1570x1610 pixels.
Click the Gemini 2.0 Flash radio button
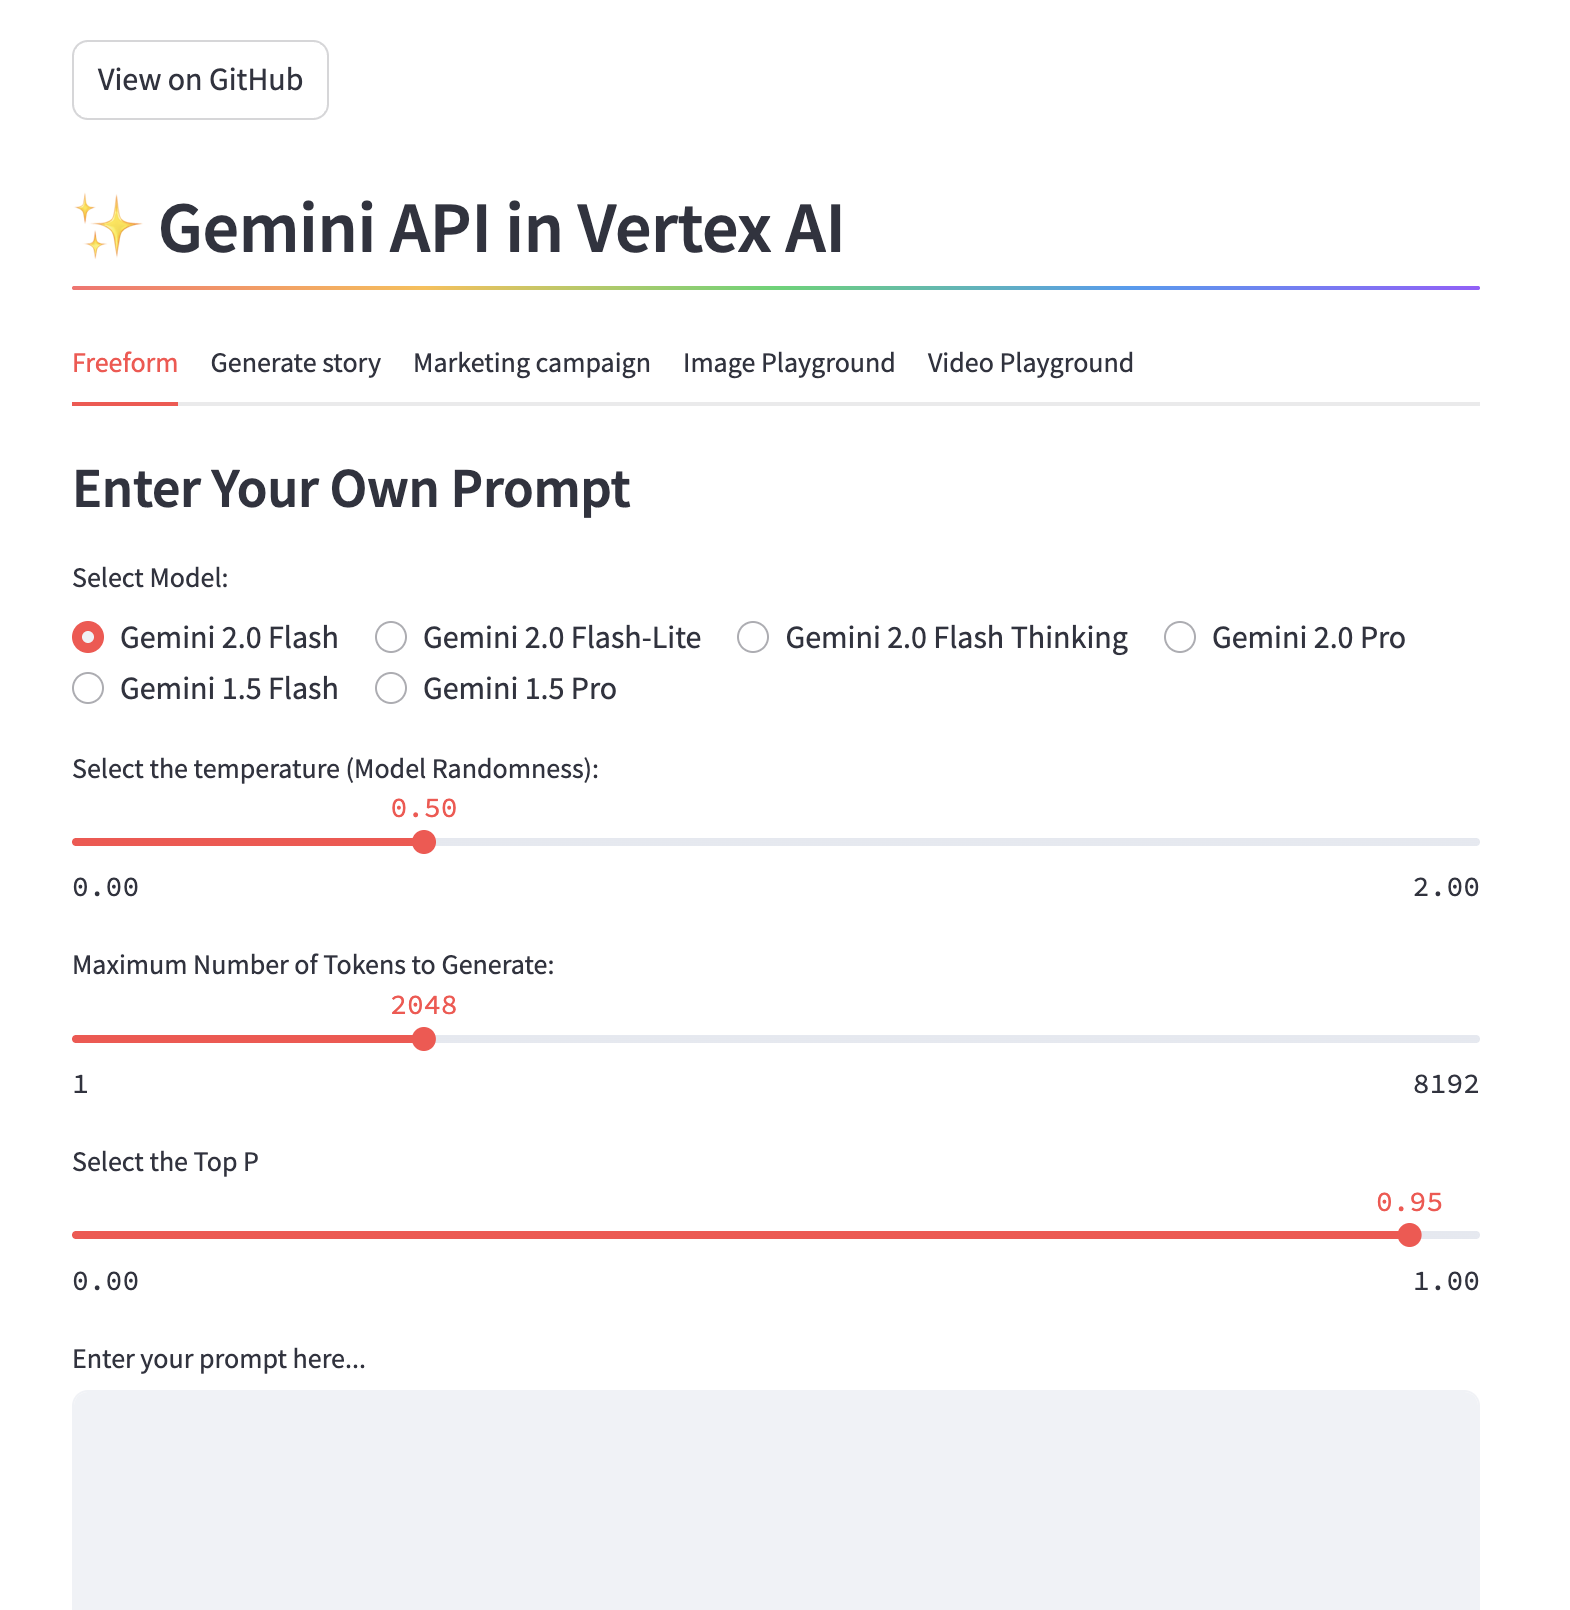88,637
